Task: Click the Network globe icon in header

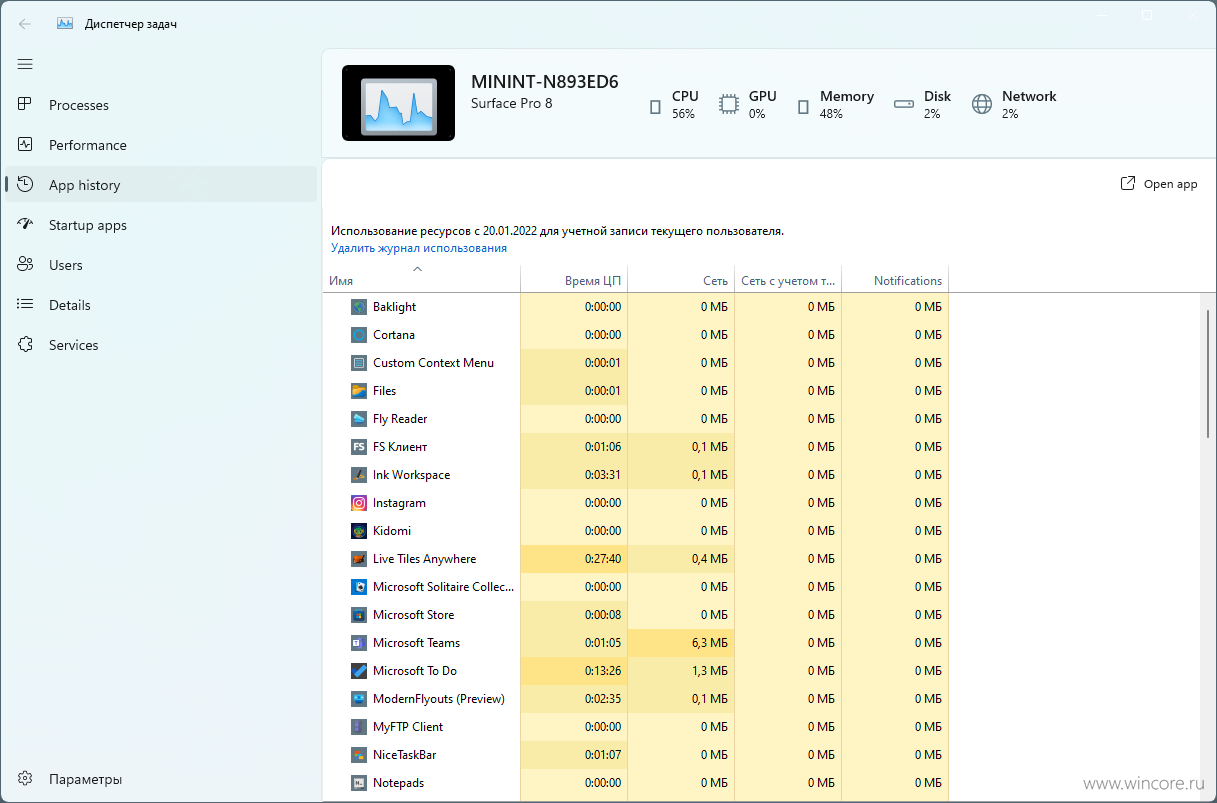Action: coord(982,105)
